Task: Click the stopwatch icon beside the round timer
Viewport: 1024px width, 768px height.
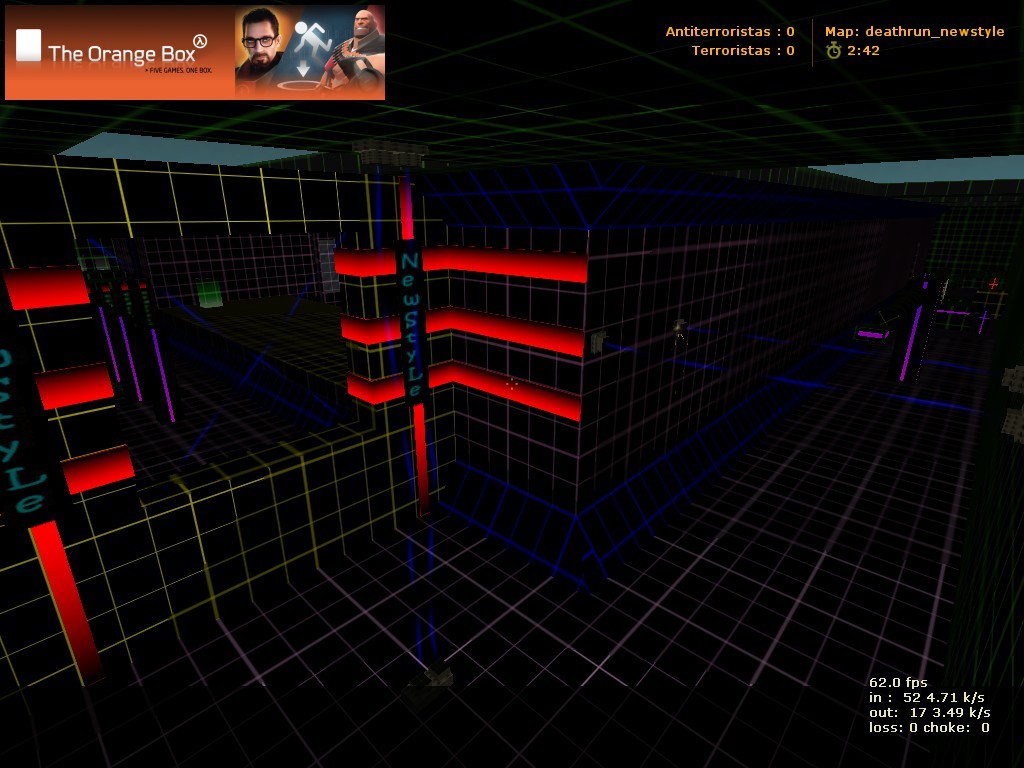Action: 833,50
